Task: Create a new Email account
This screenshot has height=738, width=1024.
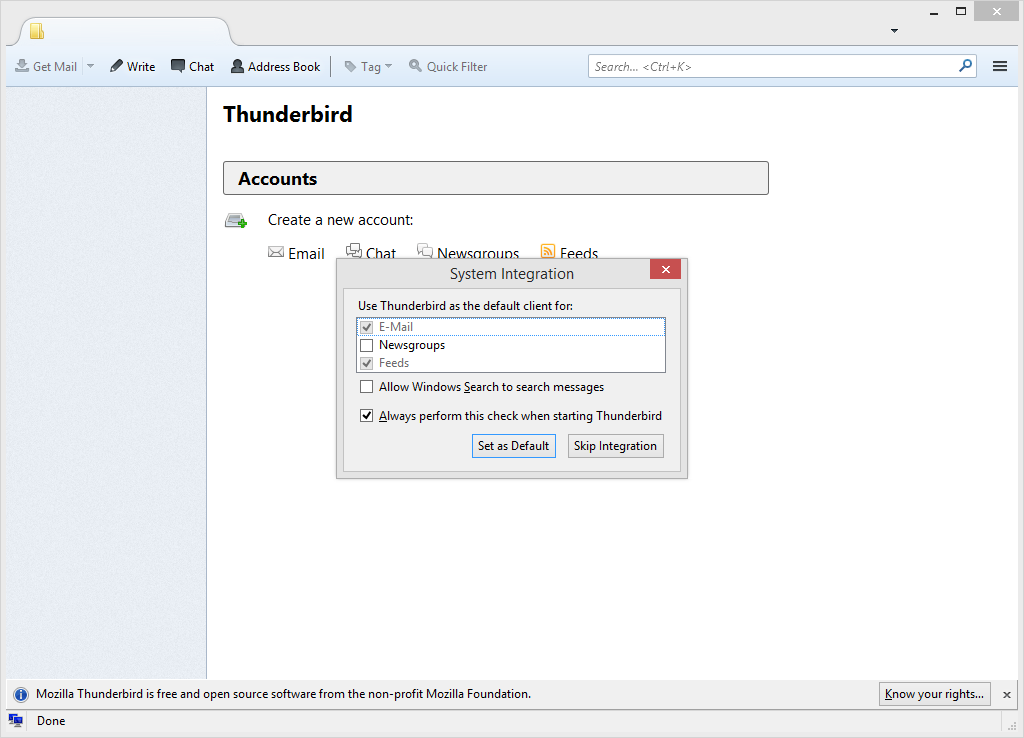Action: pyautogui.click(x=296, y=253)
